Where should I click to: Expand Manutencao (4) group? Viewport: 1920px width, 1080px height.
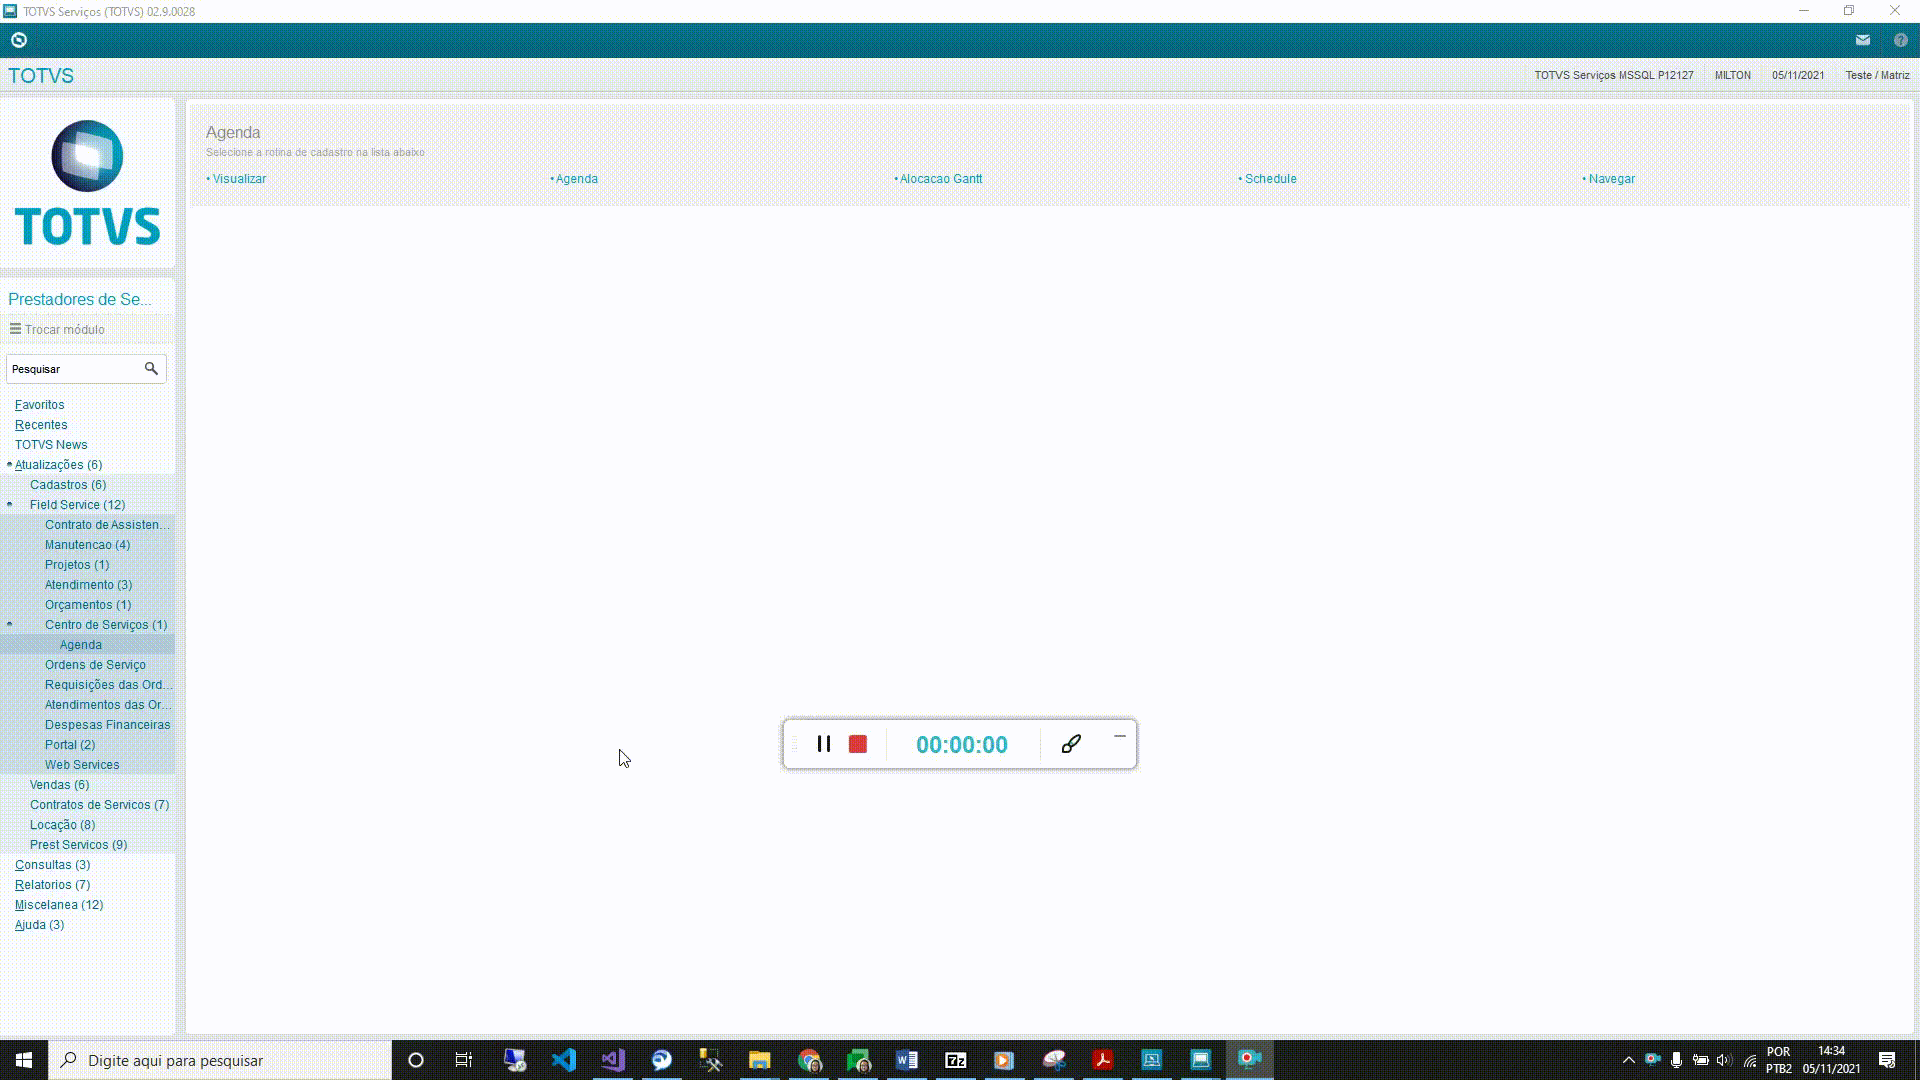[87, 545]
